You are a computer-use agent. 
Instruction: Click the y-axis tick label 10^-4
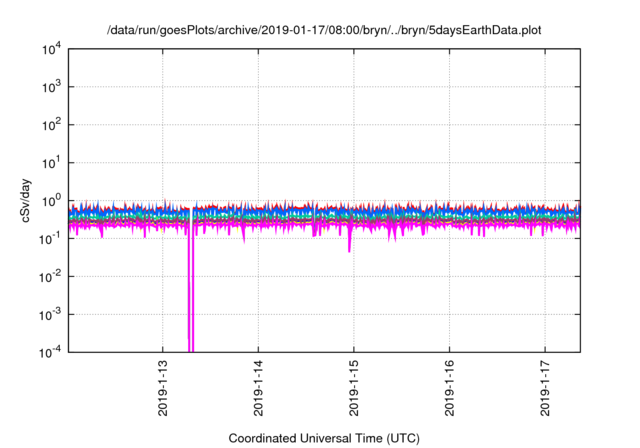pyautogui.click(x=50, y=352)
